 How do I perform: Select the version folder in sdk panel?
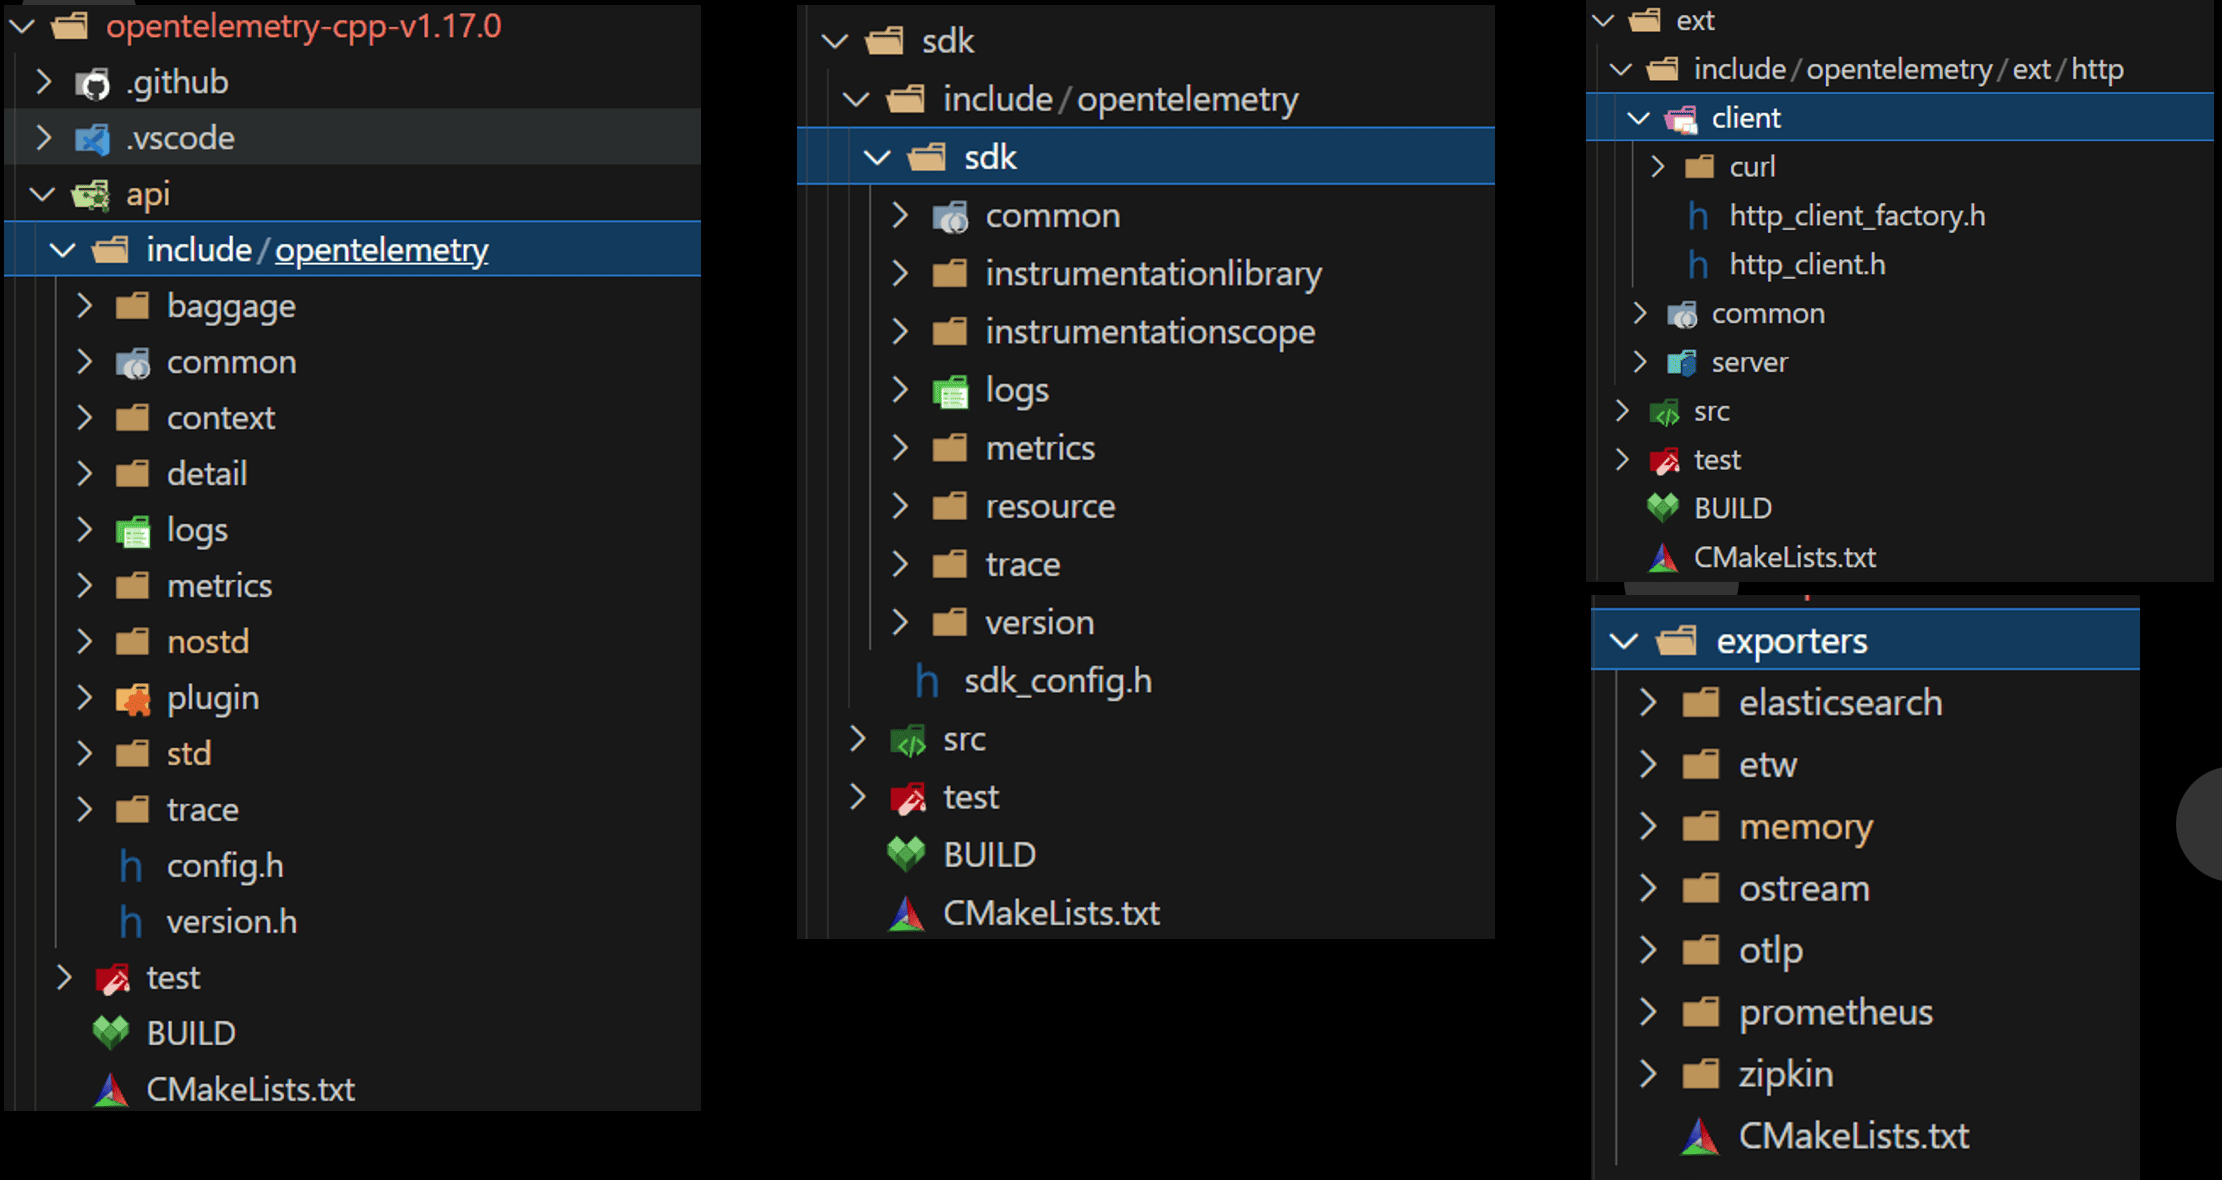(1146, 623)
